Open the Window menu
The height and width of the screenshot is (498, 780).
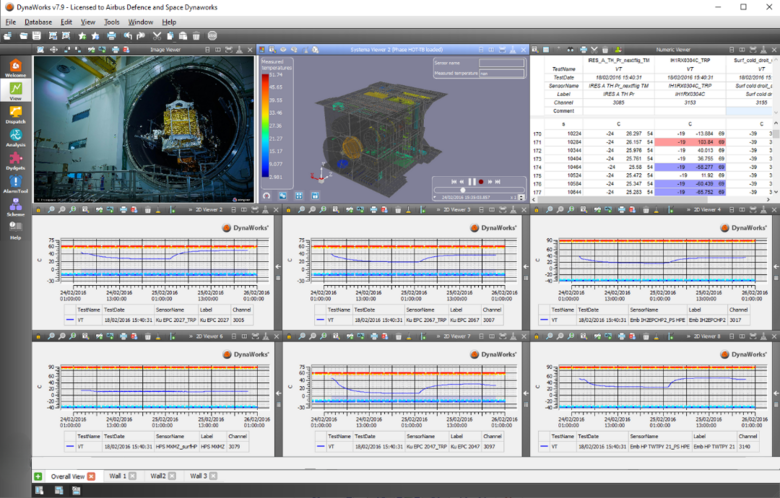[141, 22]
